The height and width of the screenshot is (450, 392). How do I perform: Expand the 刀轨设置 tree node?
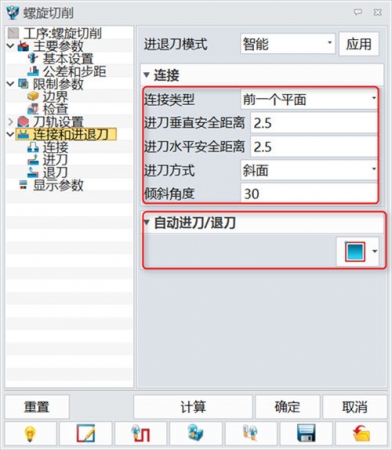point(11,122)
